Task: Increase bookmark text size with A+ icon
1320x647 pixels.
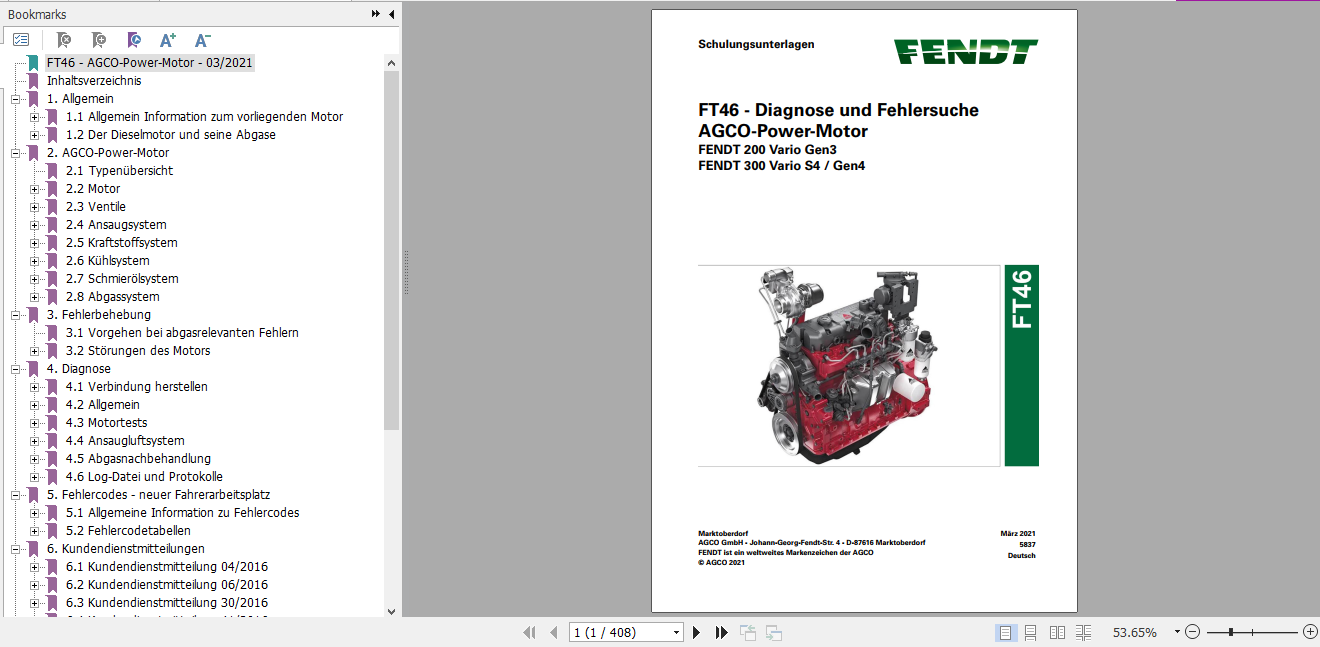Action: 167,39
